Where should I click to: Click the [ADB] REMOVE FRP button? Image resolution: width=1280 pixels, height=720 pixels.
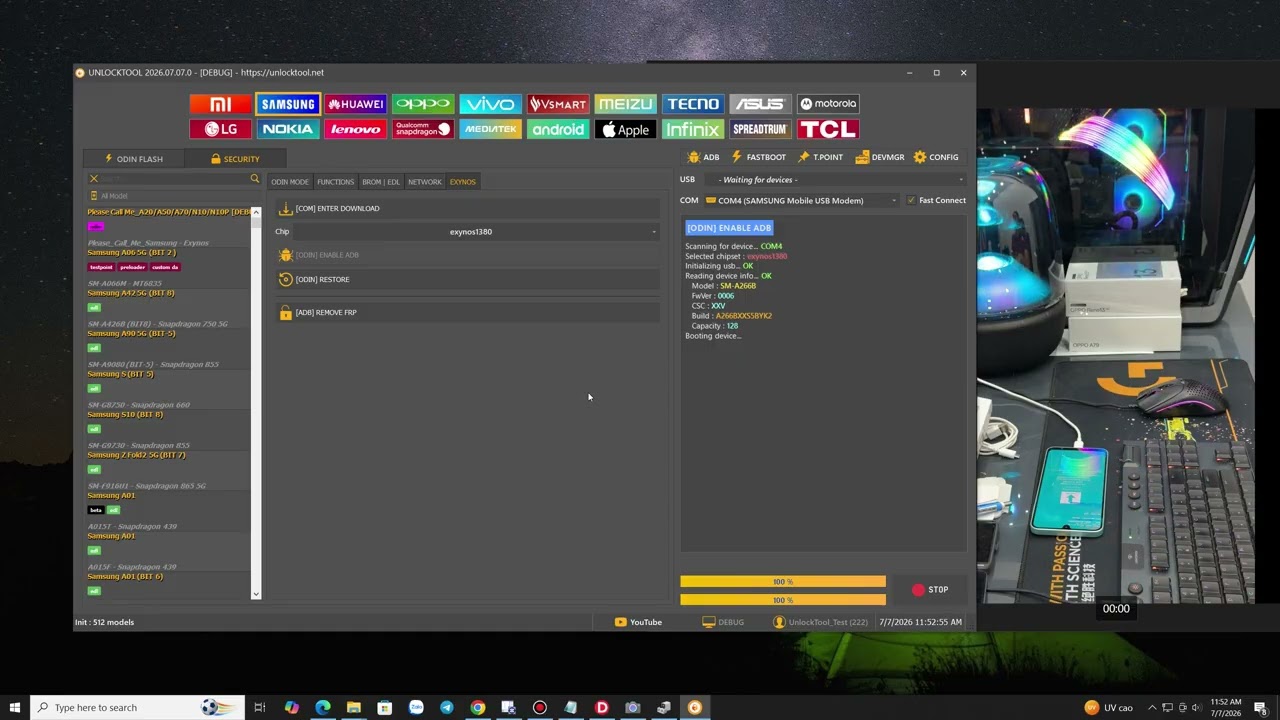click(468, 313)
